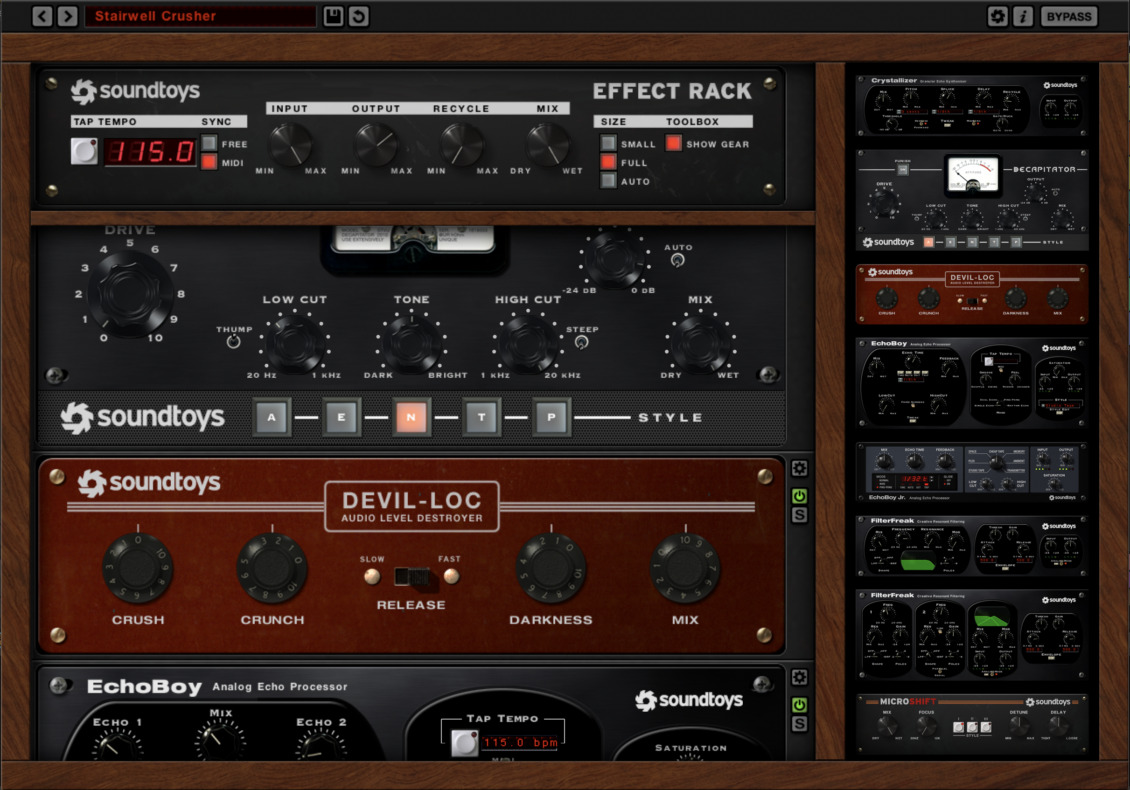
Task: Click the INPUT knob
Action: [x=290, y=144]
